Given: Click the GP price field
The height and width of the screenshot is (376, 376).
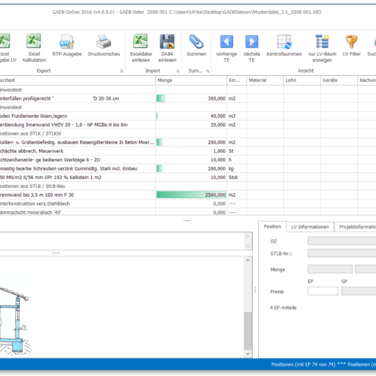Looking at the screenshot, I should click(359, 291).
